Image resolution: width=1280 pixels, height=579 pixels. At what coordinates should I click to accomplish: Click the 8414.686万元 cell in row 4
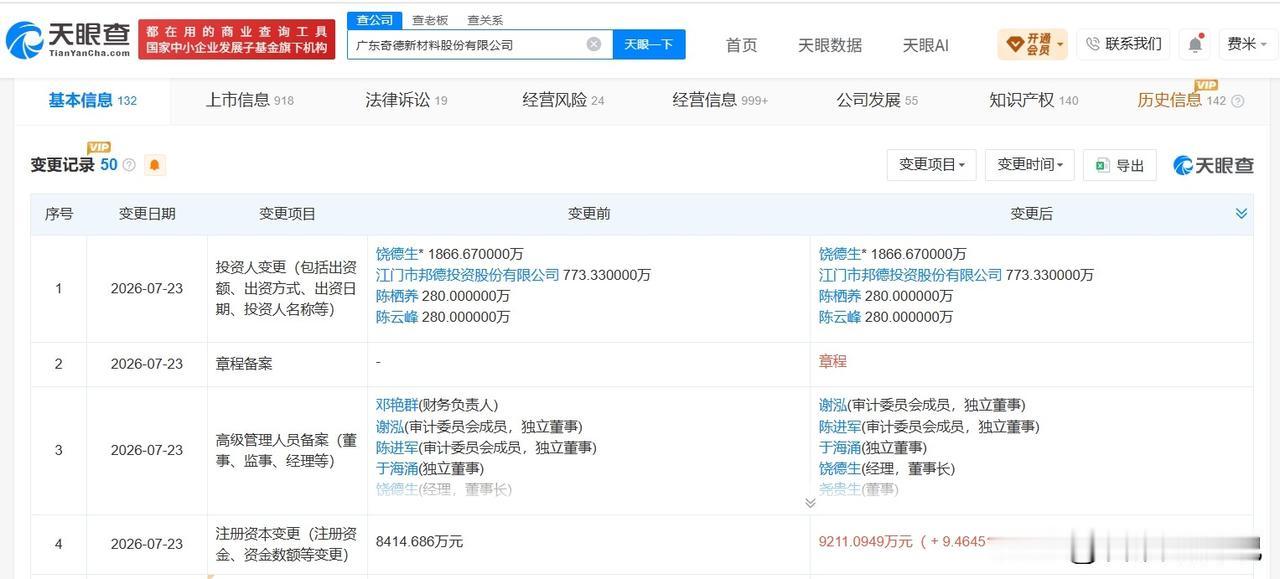click(x=419, y=541)
